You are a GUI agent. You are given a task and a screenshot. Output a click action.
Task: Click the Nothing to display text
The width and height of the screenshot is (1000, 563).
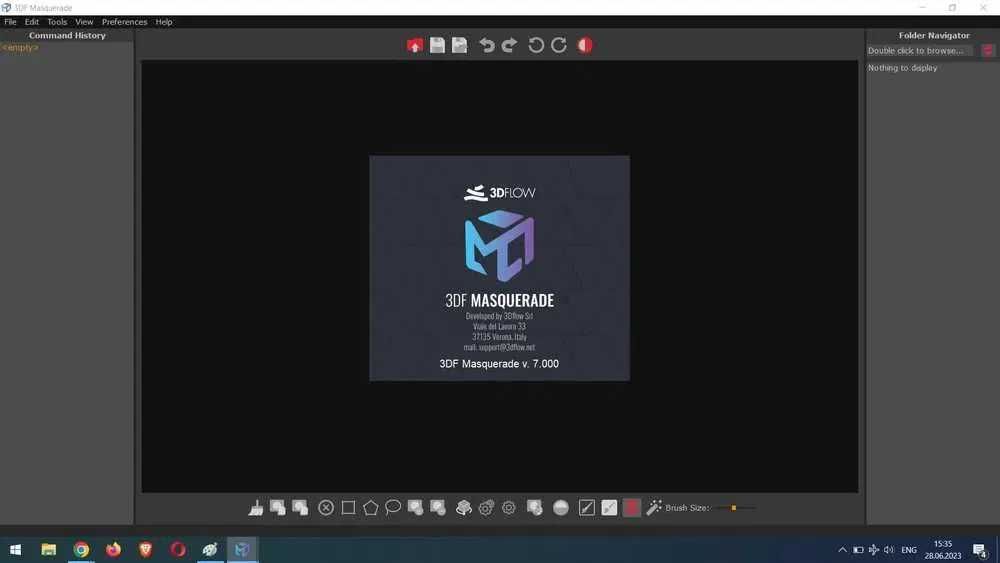[902, 68]
